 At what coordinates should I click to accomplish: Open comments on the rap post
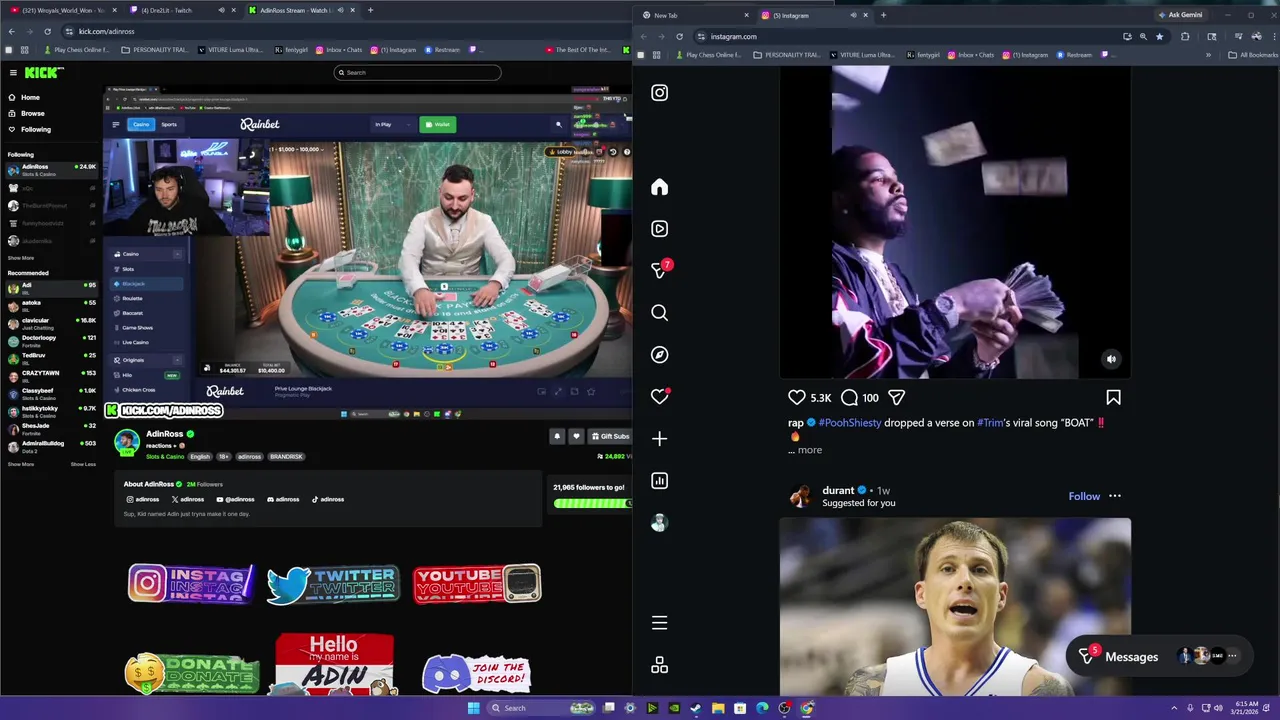click(x=849, y=397)
